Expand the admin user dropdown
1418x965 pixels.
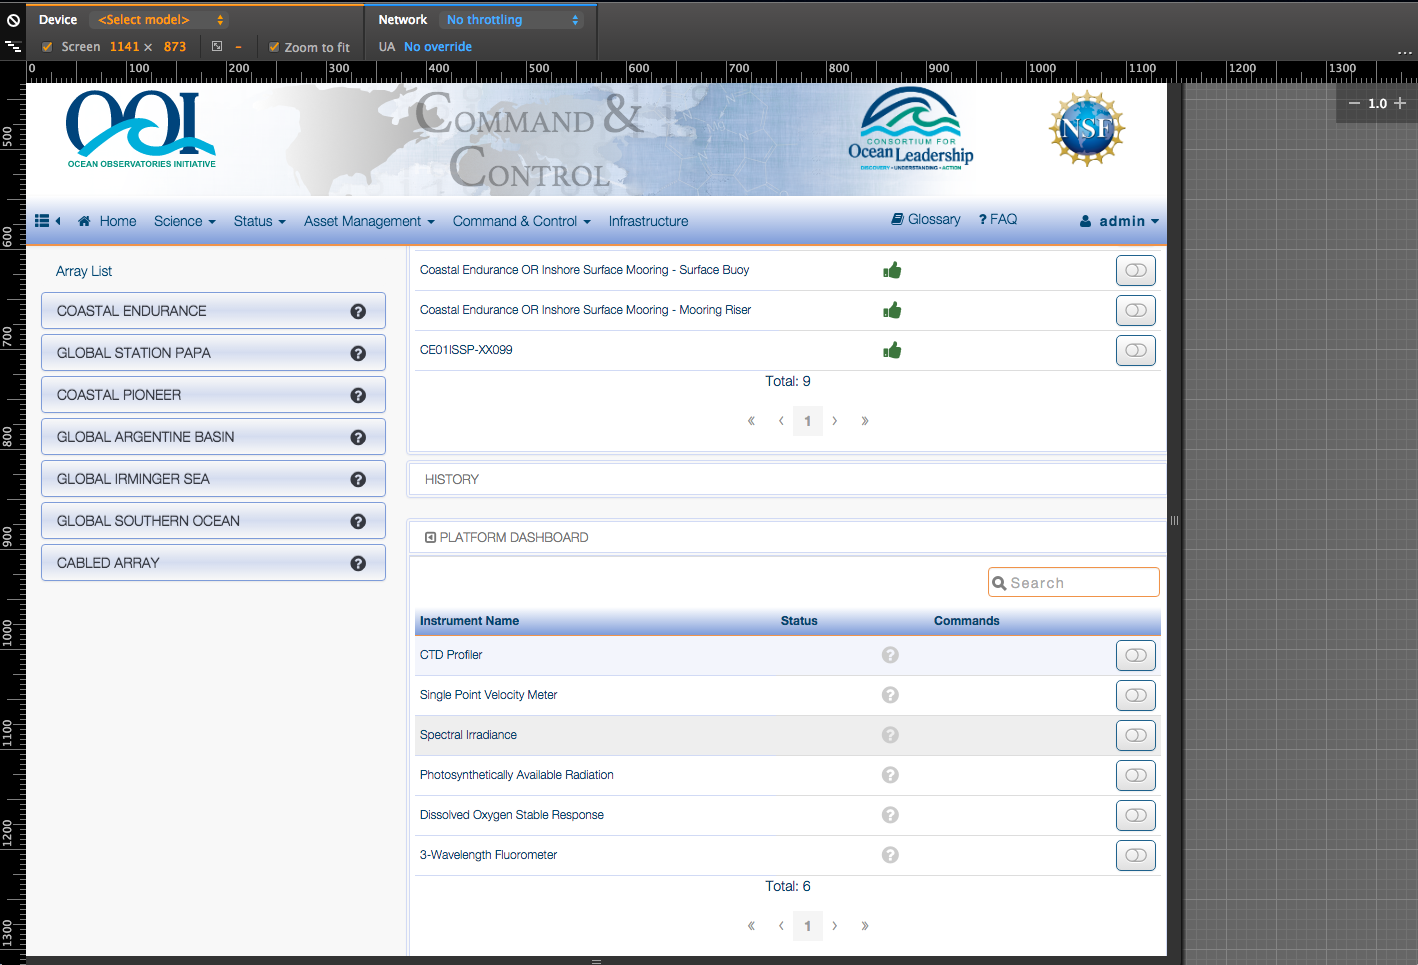[1120, 221]
